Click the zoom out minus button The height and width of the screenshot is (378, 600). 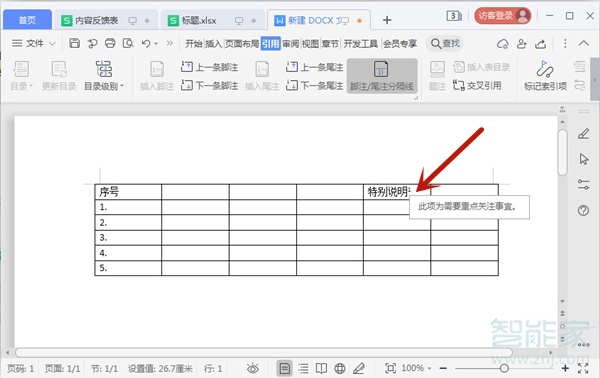[443, 368]
